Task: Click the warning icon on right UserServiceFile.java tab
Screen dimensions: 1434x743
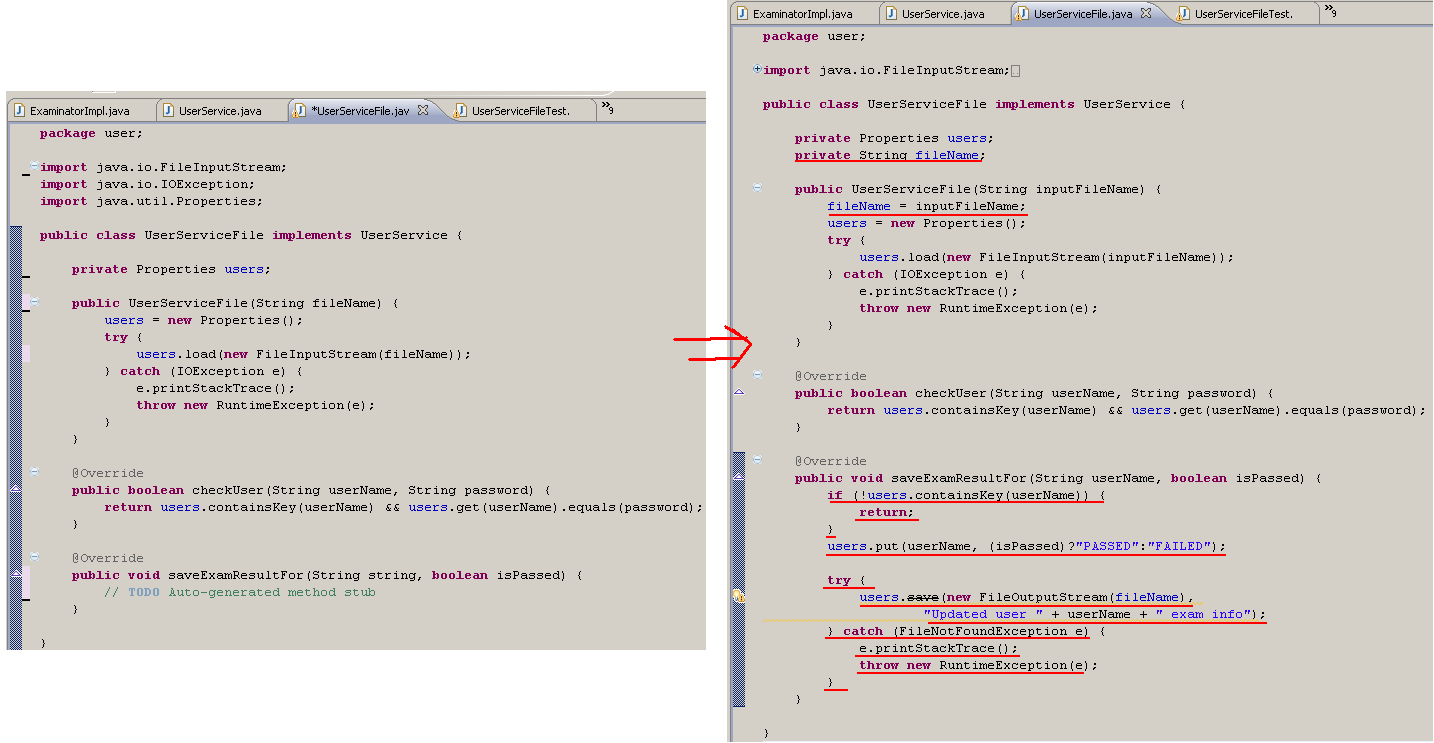Action: [1019, 15]
